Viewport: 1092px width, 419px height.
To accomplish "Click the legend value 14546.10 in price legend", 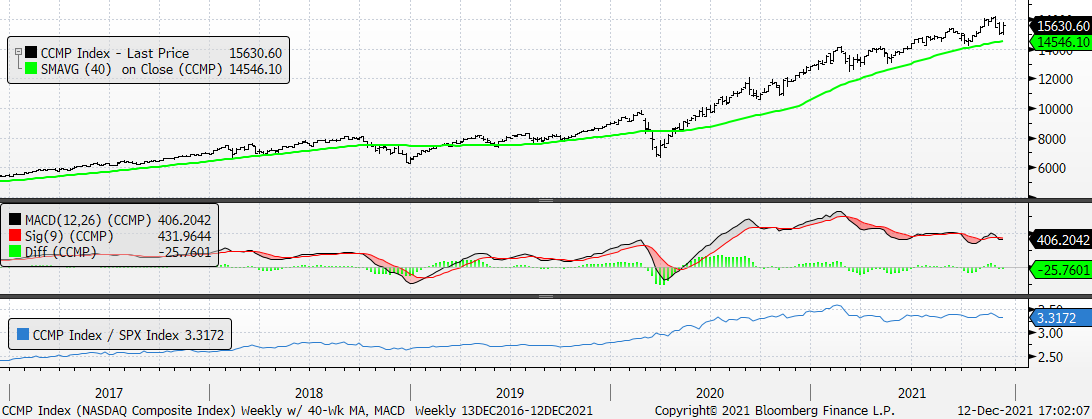I will tap(256, 69).
